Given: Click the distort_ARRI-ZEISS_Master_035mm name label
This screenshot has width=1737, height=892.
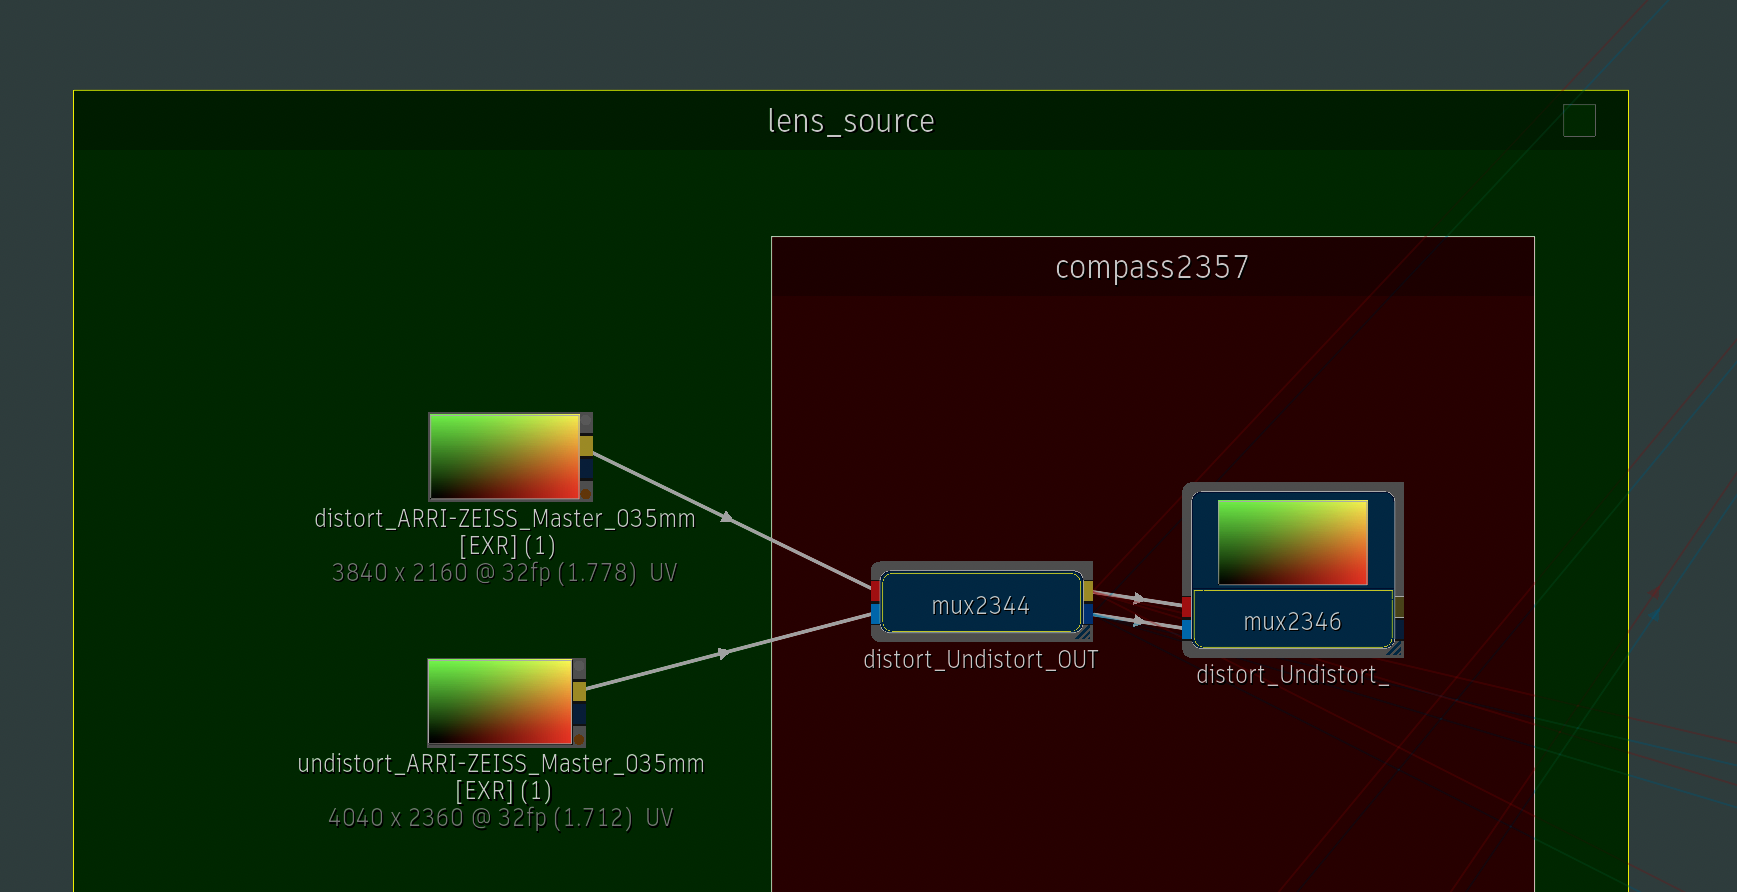Looking at the screenshot, I should pyautogui.click(x=504, y=519).
